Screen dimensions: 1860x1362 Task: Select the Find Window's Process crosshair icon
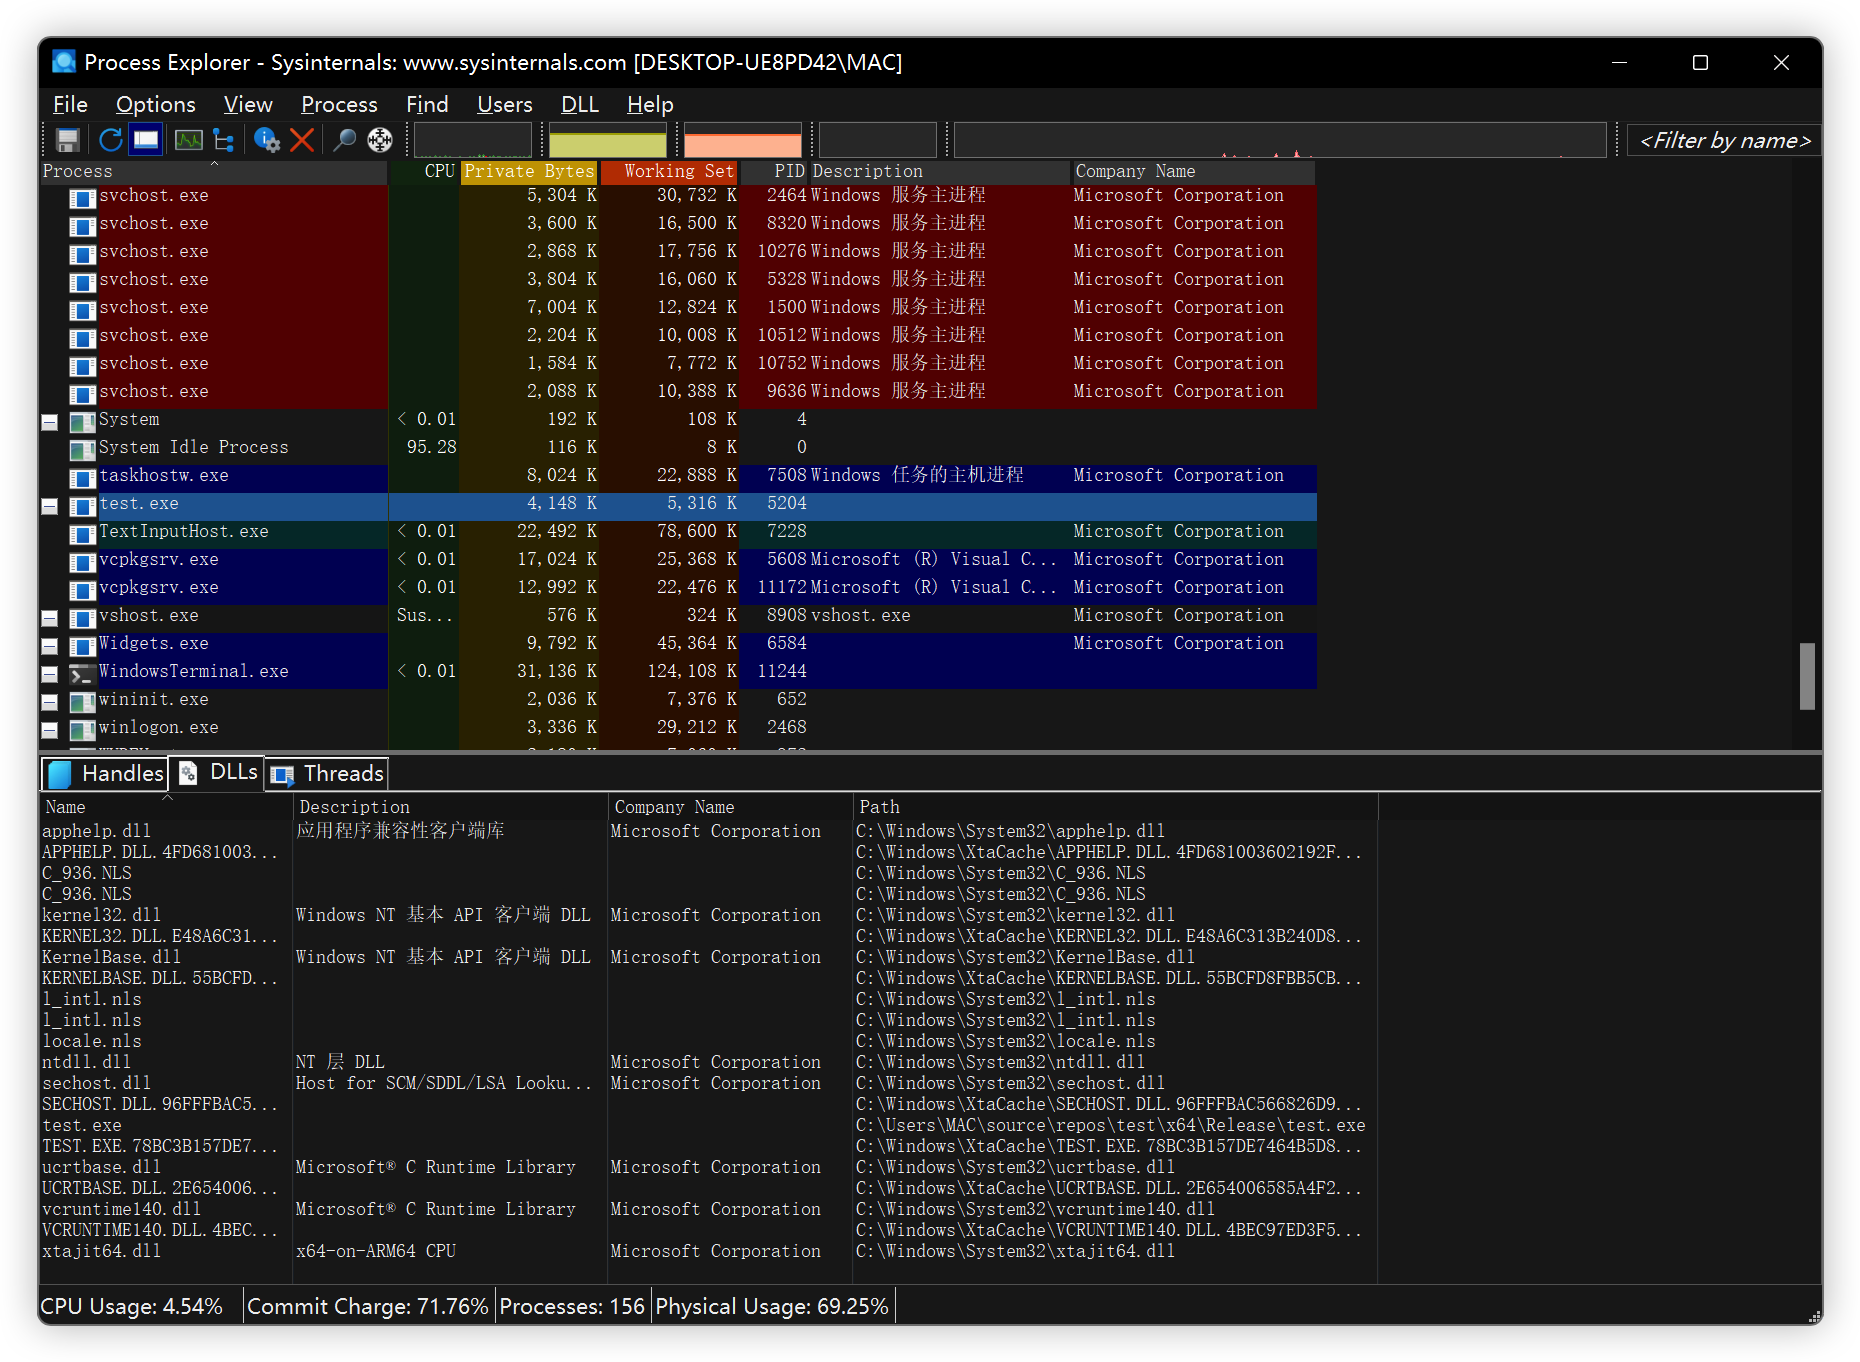380,140
